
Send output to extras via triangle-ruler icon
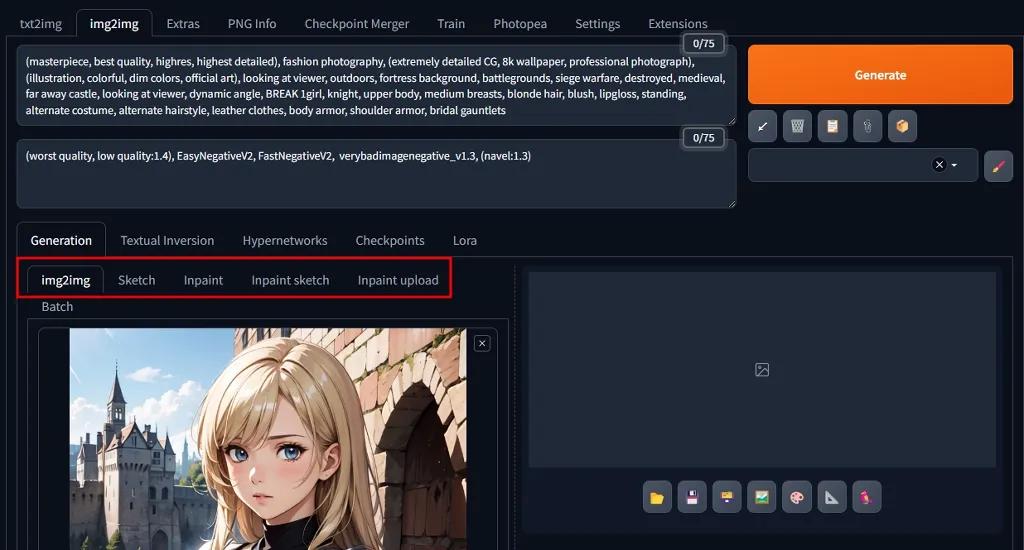[x=832, y=497]
